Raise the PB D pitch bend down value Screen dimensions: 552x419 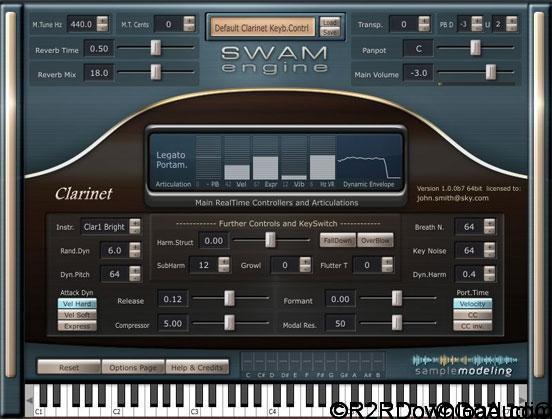coord(477,20)
